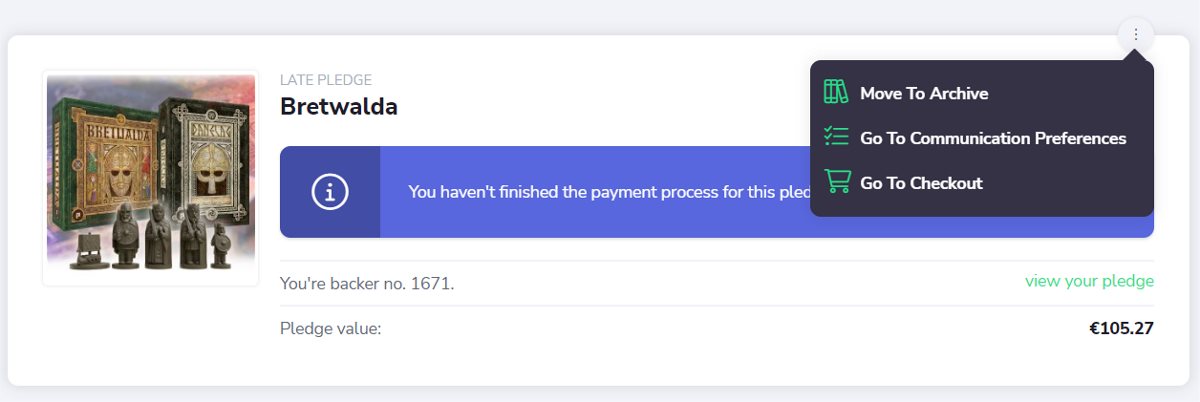1200x402 pixels.
Task: Select Go To Checkout from the menu
Action: click(x=921, y=183)
